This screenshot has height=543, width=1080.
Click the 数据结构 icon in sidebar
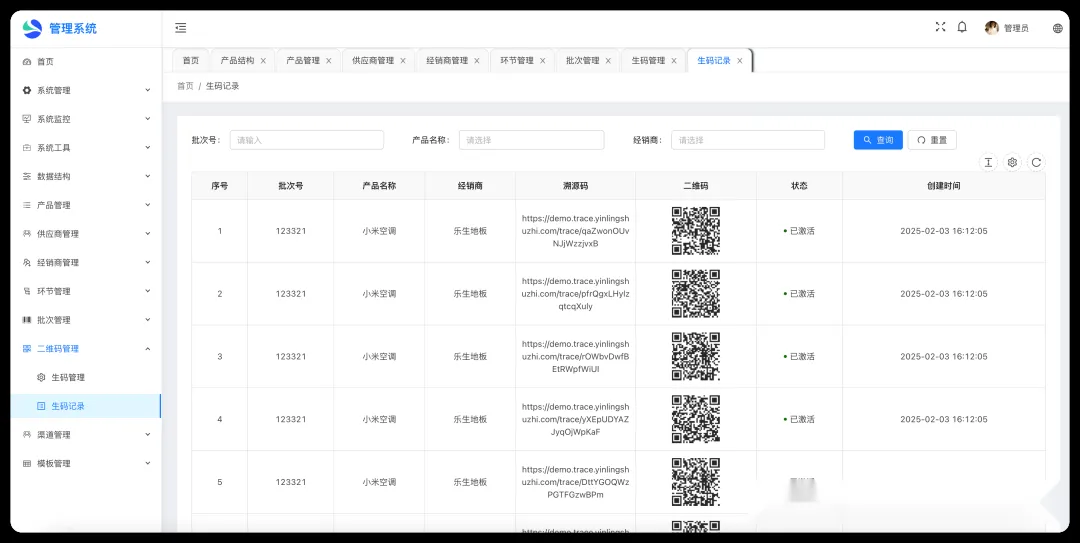click(x=27, y=176)
